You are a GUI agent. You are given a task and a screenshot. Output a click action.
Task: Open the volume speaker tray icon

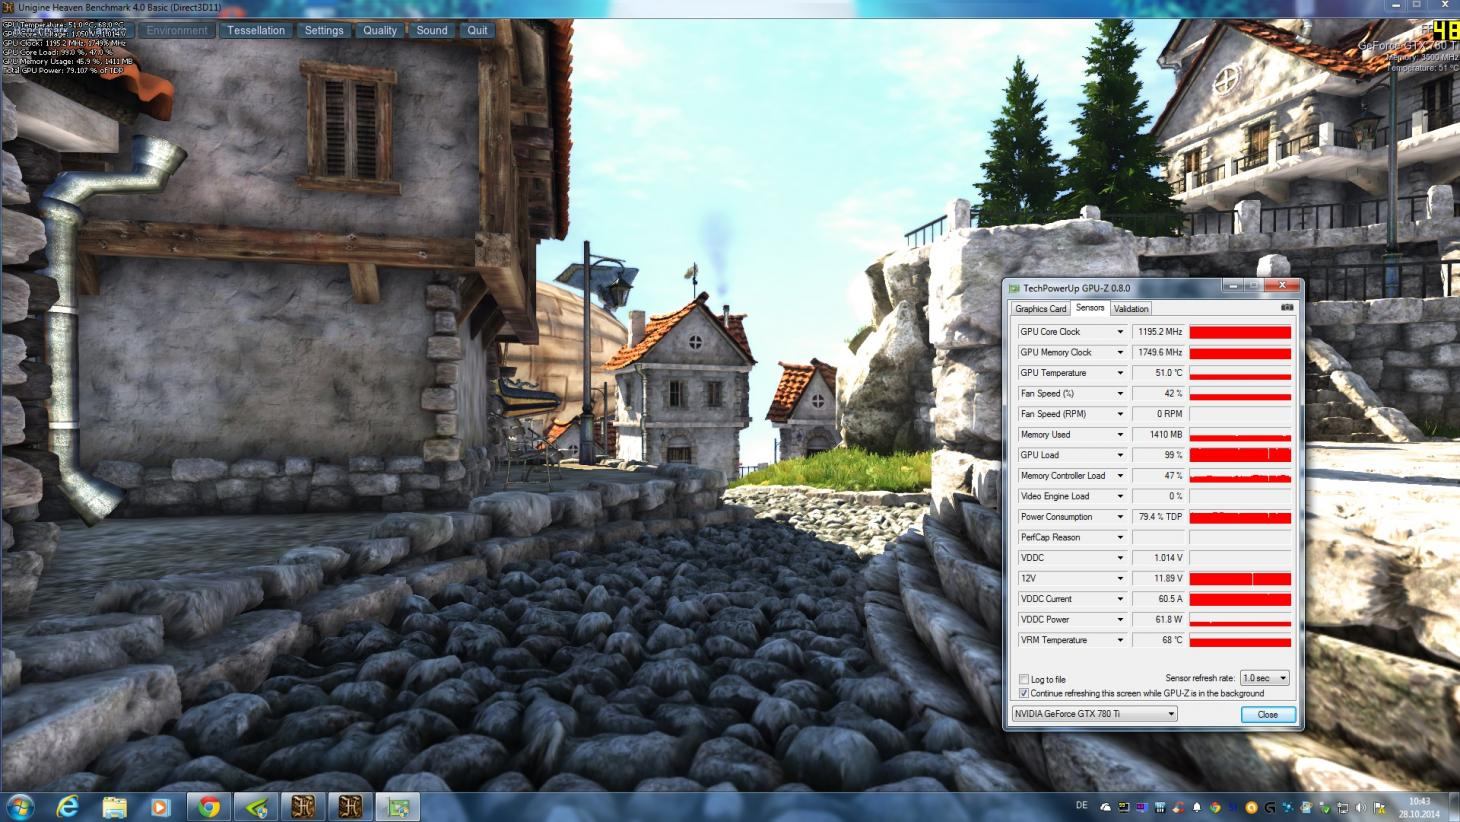[1360, 807]
